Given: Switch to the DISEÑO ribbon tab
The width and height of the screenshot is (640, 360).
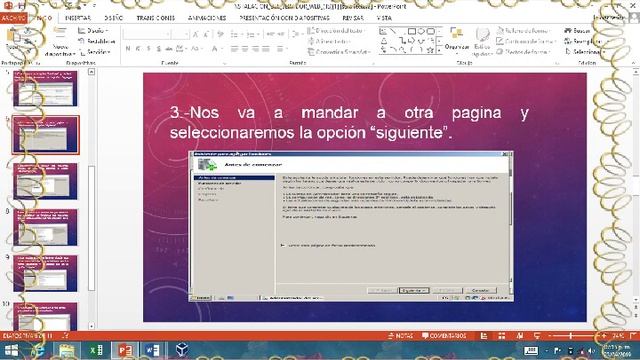Looking at the screenshot, I should 113,18.
